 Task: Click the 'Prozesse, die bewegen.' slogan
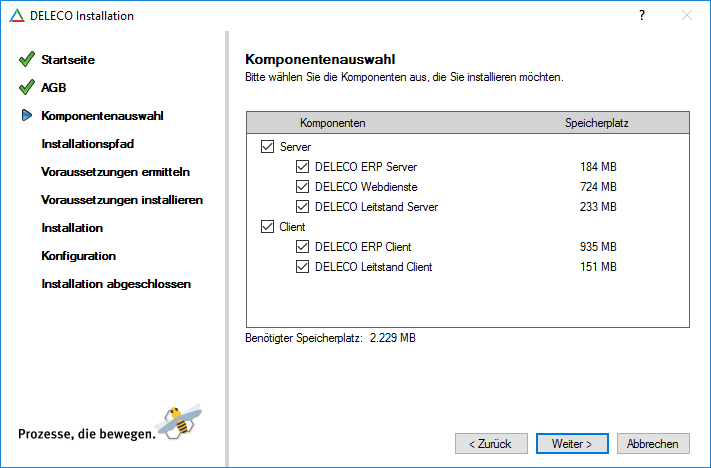87,434
